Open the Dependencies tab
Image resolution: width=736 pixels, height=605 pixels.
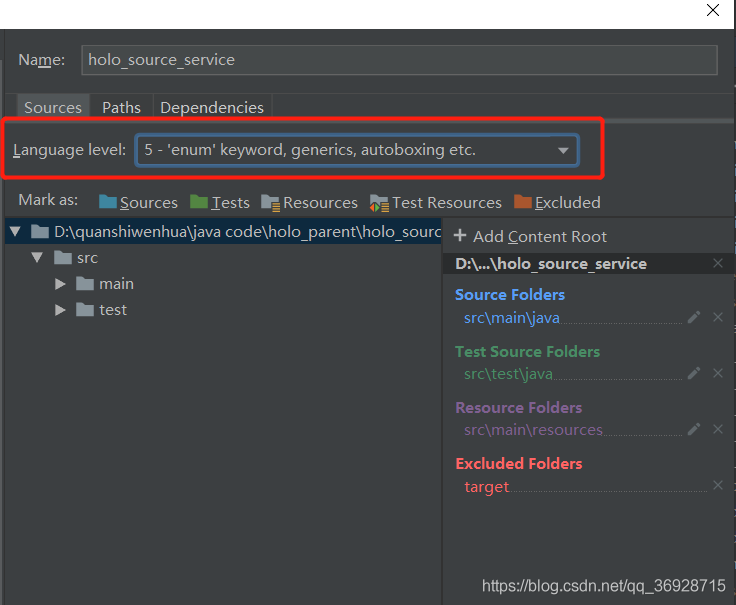pyautogui.click(x=212, y=107)
